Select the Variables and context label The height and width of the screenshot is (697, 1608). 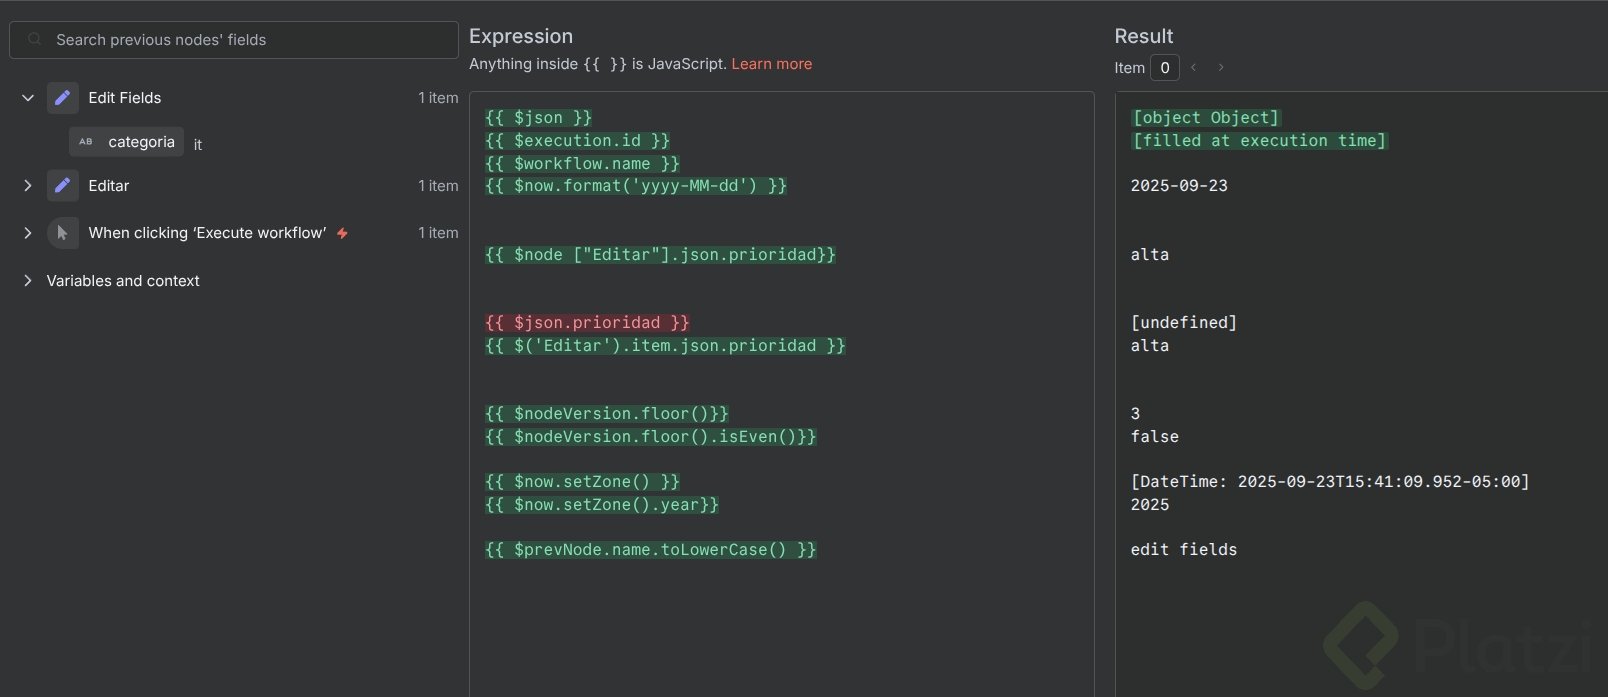(123, 281)
